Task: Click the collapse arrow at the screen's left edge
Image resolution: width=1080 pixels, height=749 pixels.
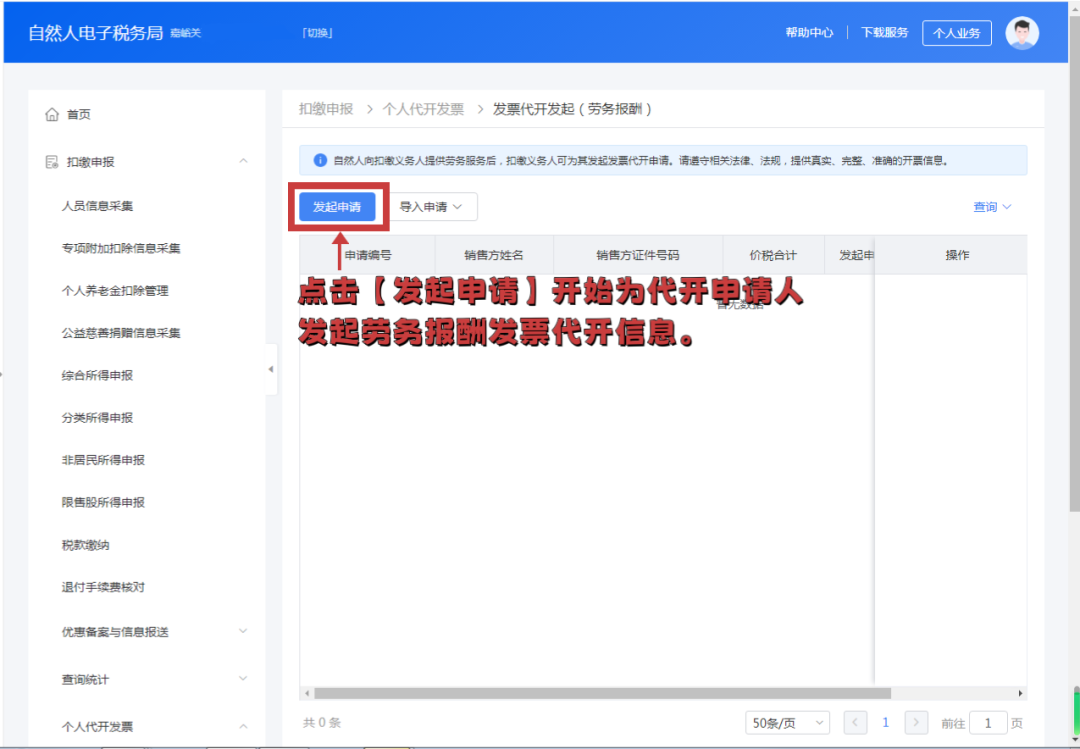Action: coord(4,374)
